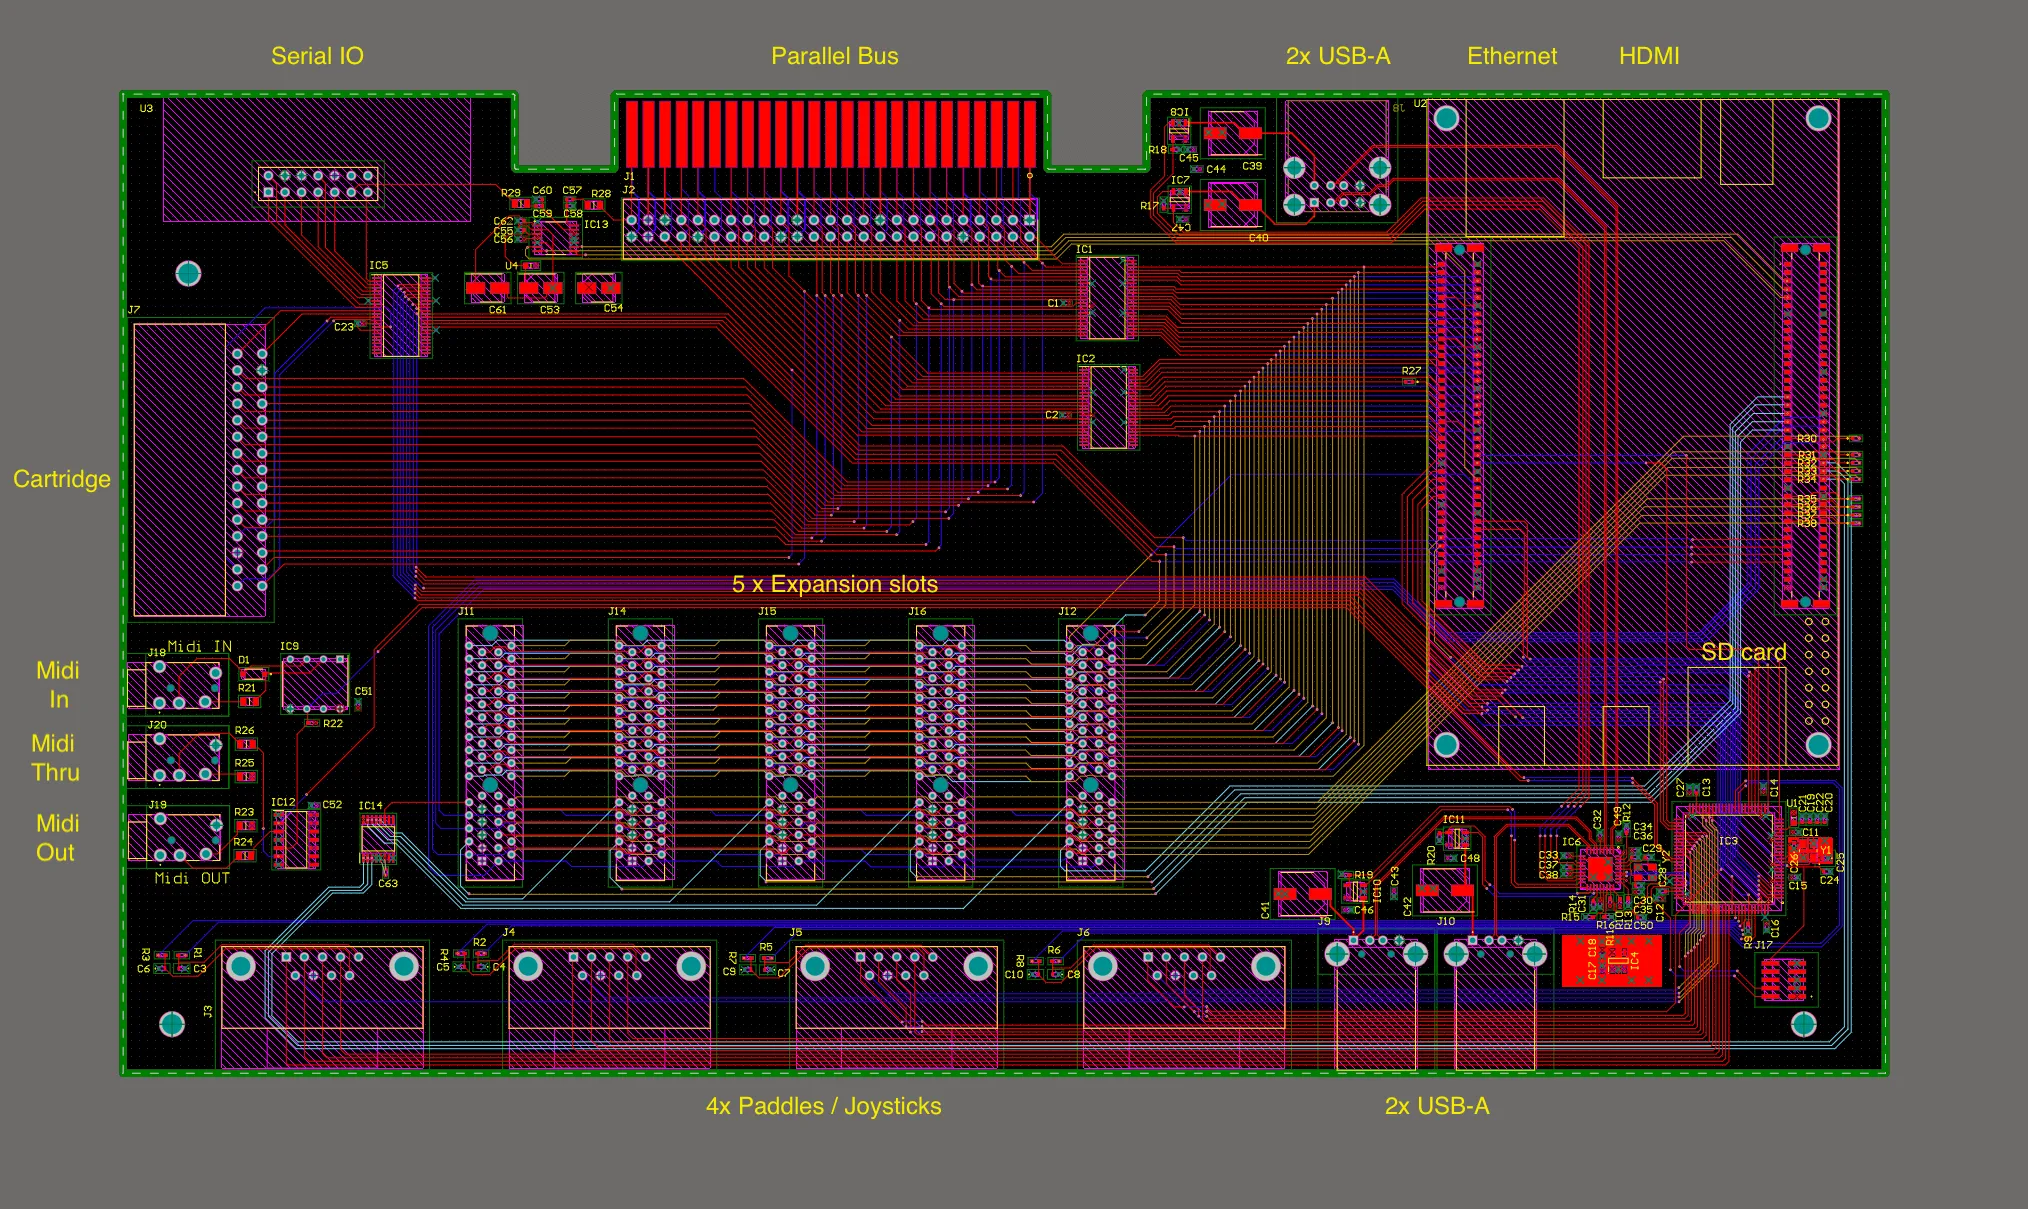
Task: Click the J6 joystick connector designator
Action: pos(1083,932)
